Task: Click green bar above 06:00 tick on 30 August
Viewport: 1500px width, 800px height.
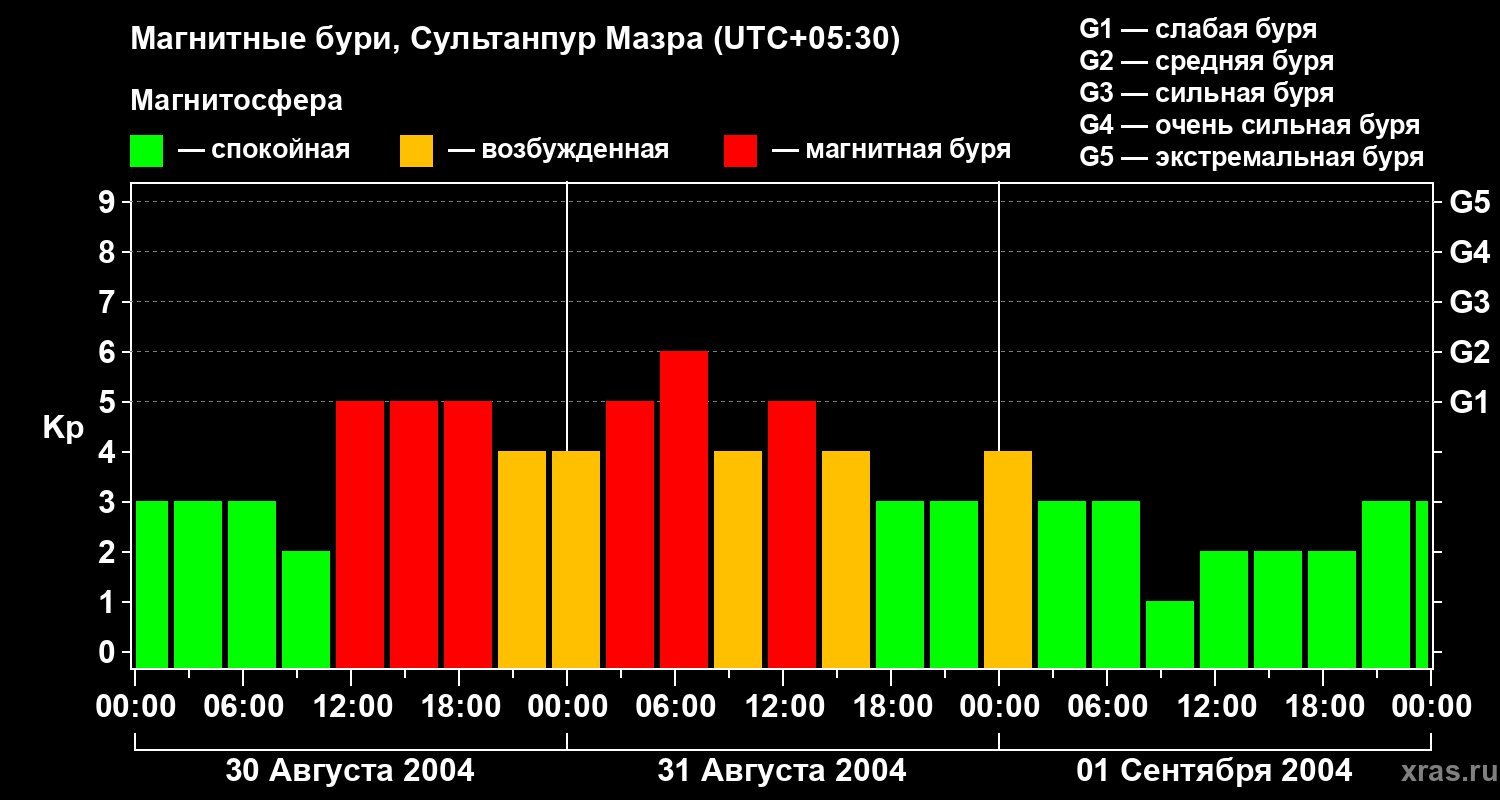Action: point(252,585)
